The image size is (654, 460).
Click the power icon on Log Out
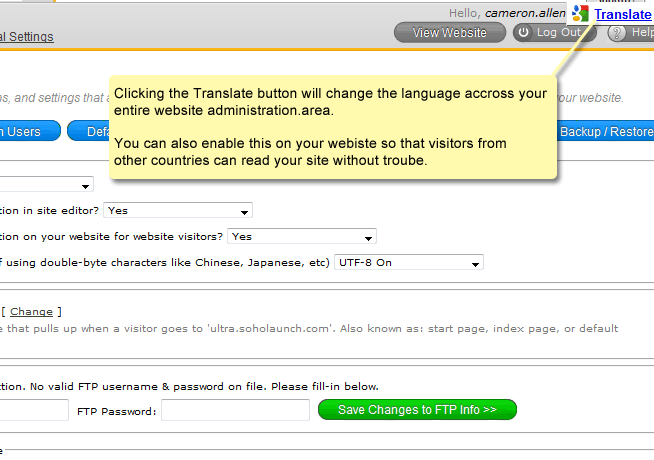[x=524, y=33]
